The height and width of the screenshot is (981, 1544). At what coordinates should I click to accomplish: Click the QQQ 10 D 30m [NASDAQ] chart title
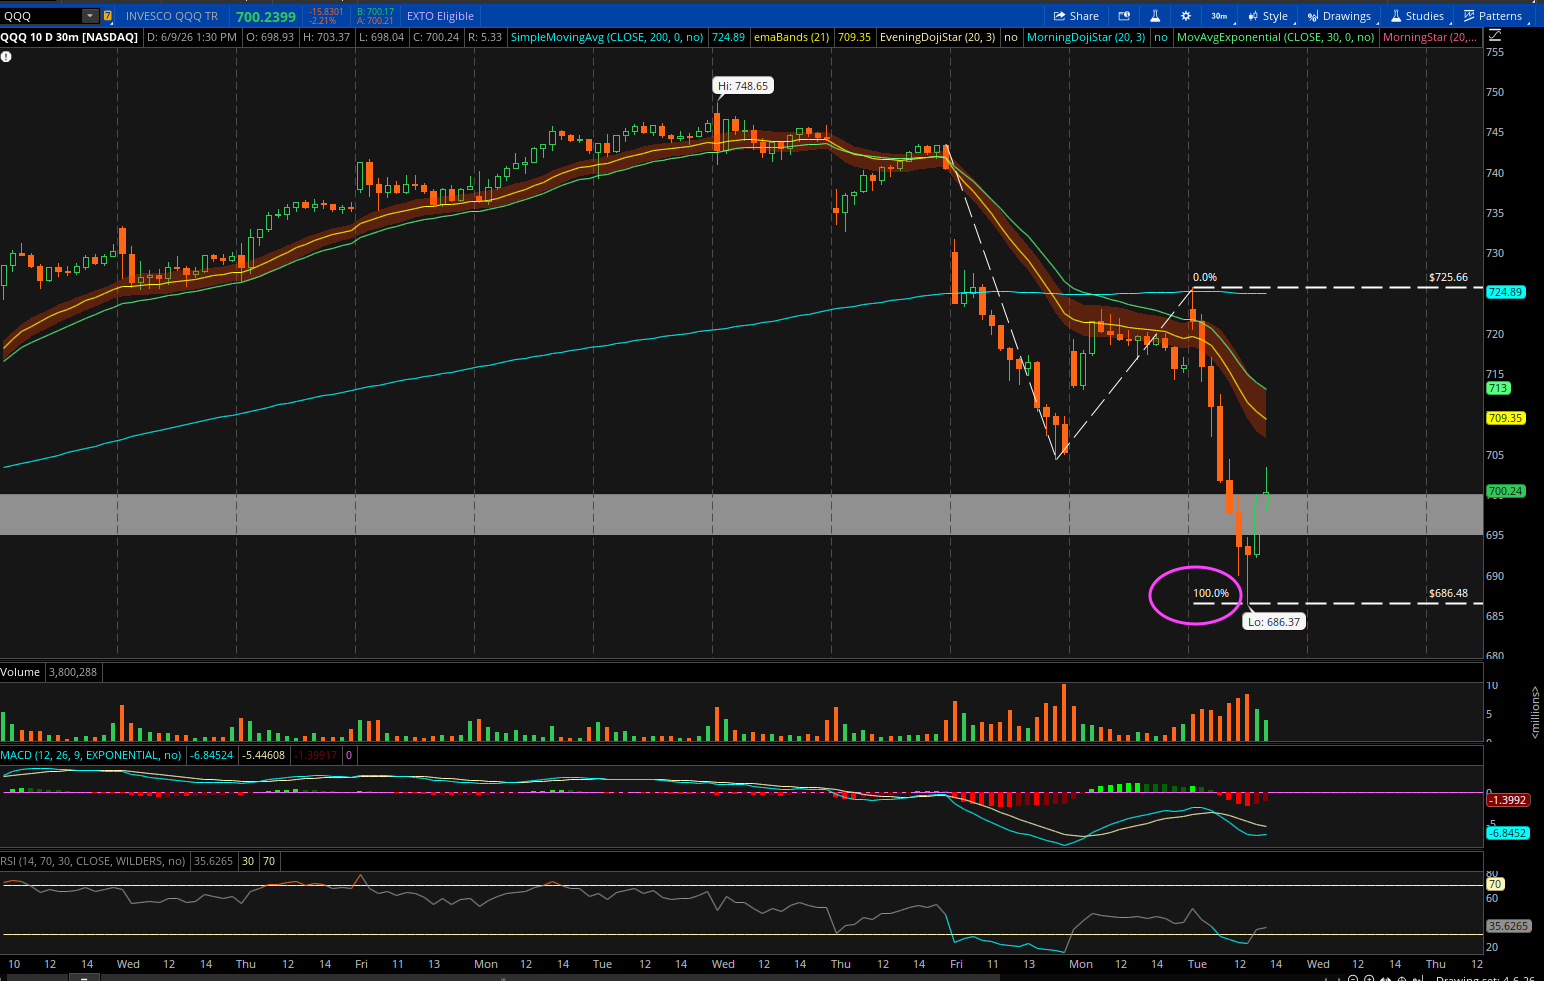click(70, 37)
